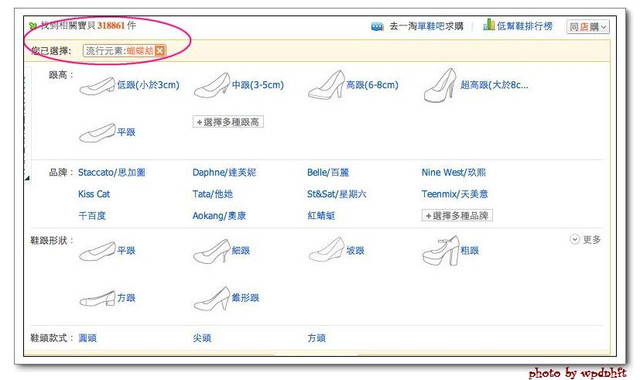The image size is (640, 380).
Task: Select 平跟 text link in 跟高 section
Action: (x=126, y=132)
